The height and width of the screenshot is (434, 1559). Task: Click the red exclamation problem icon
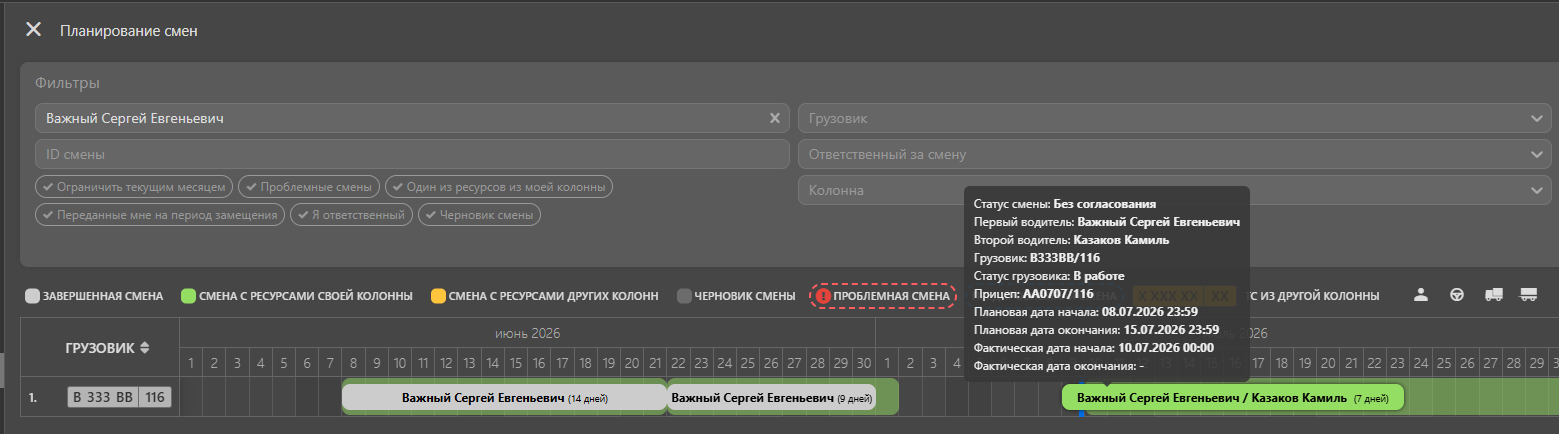pyautogui.click(x=823, y=296)
